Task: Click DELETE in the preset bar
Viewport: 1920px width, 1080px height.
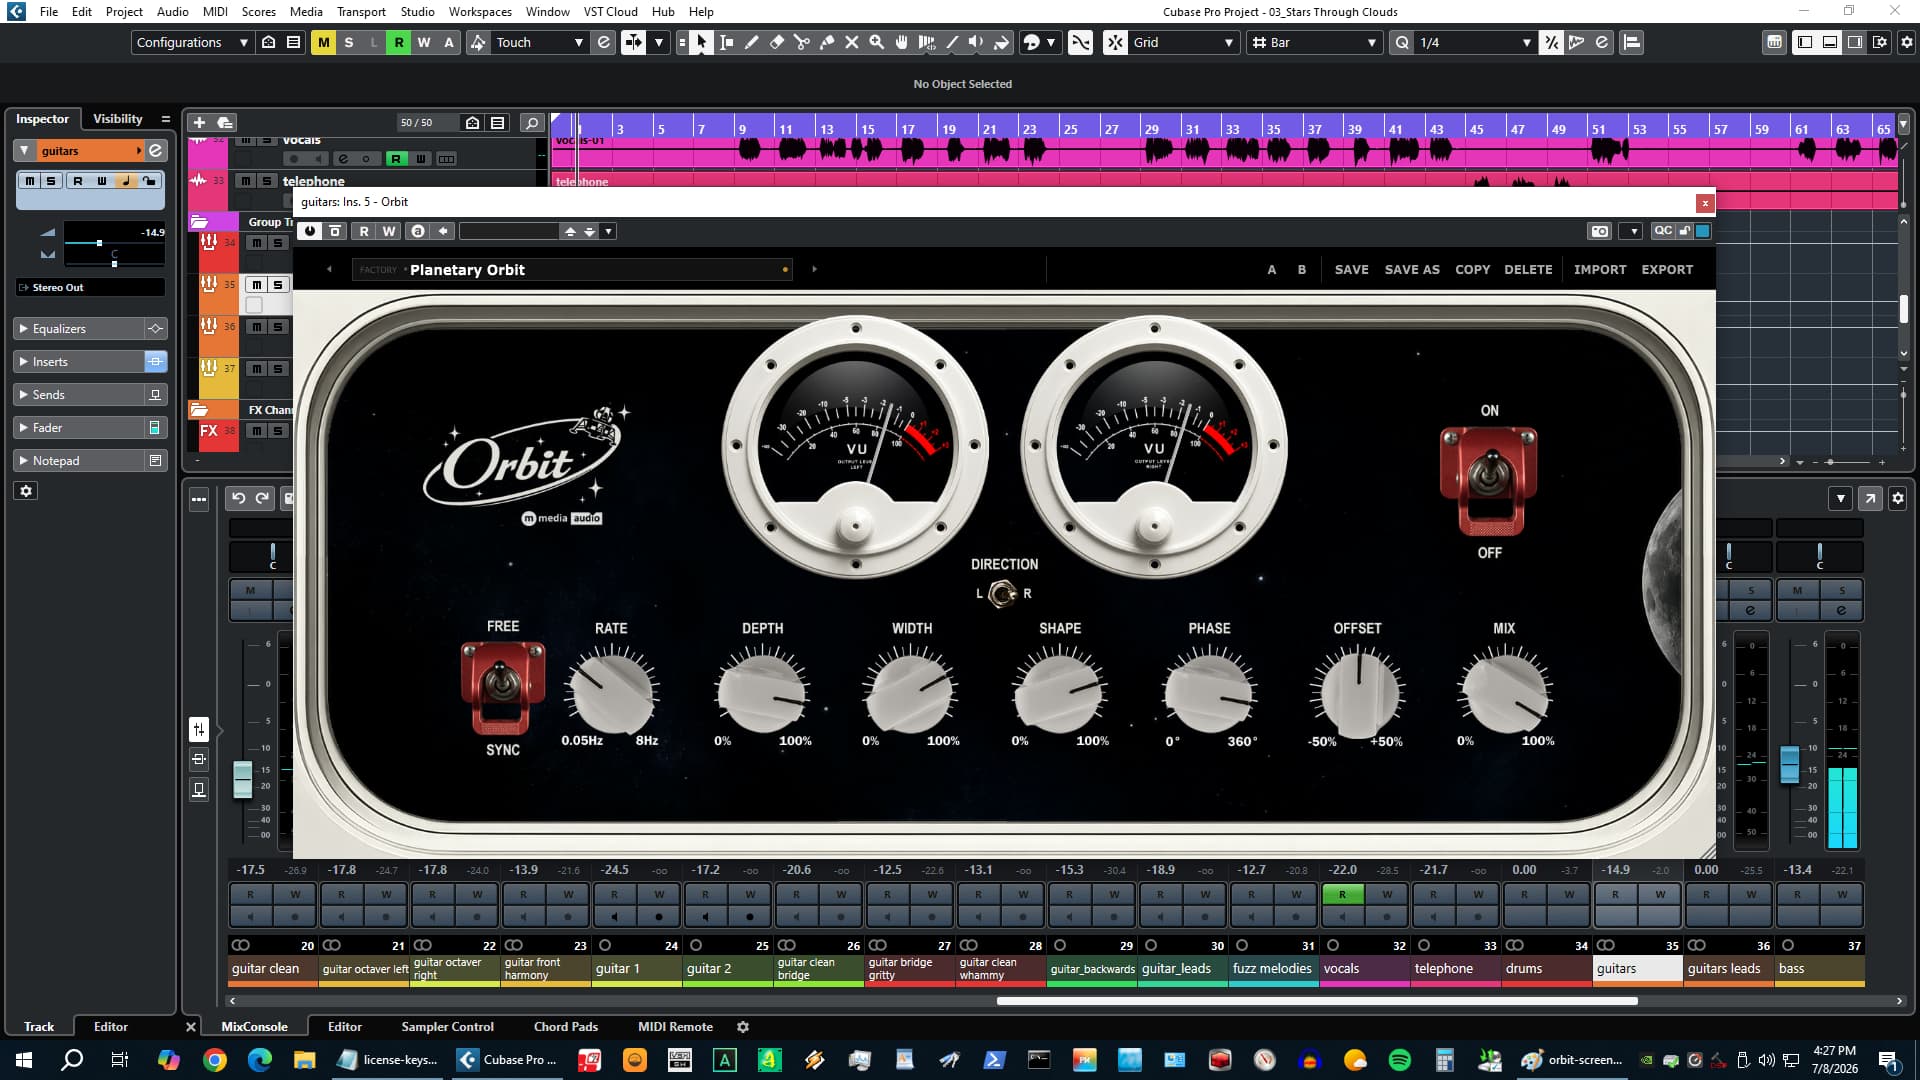Action: coord(1528,270)
